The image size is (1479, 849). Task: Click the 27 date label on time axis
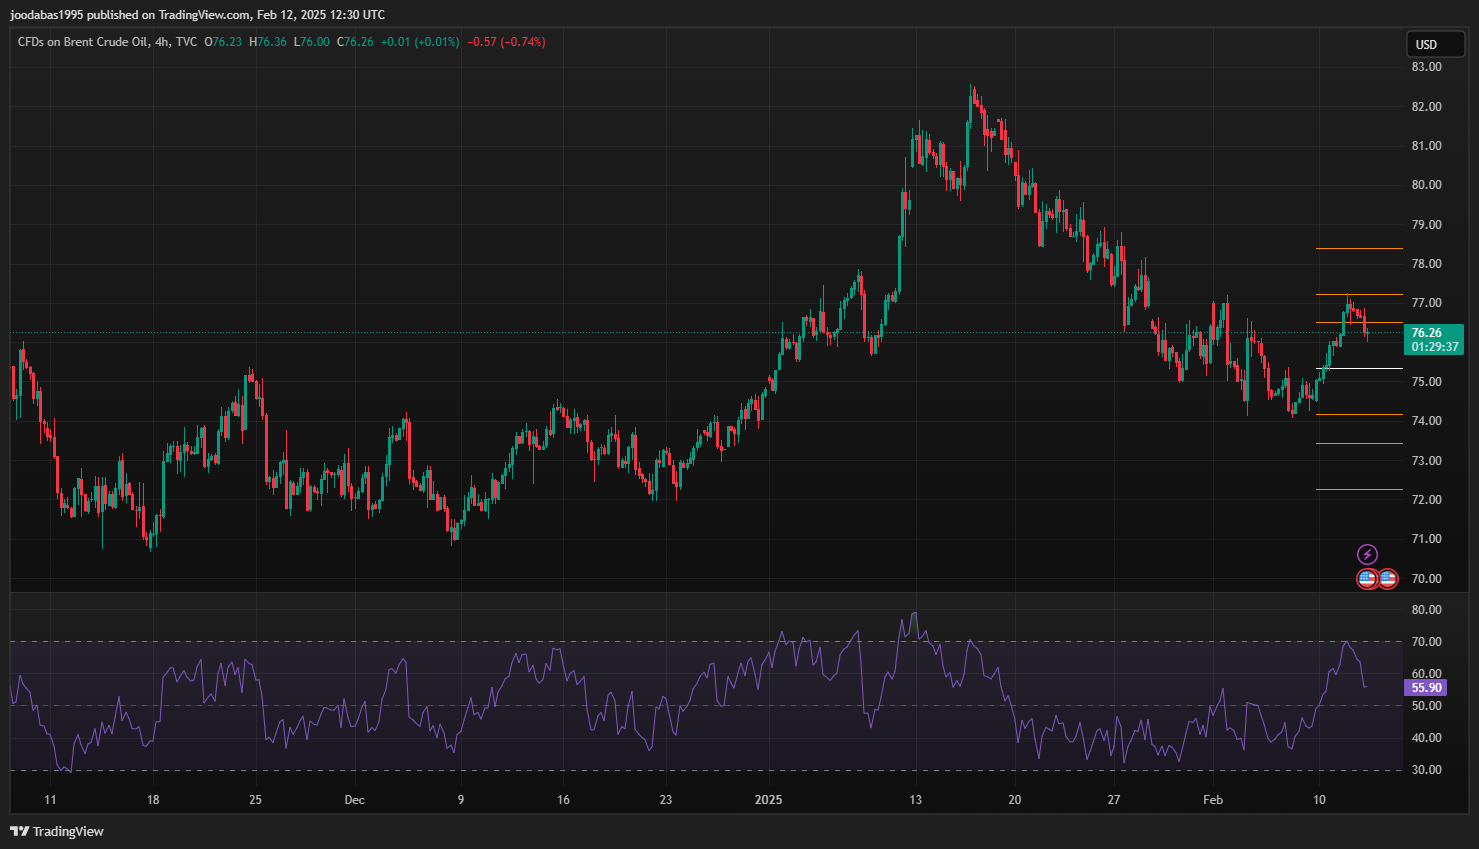[x=1113, y=800]
